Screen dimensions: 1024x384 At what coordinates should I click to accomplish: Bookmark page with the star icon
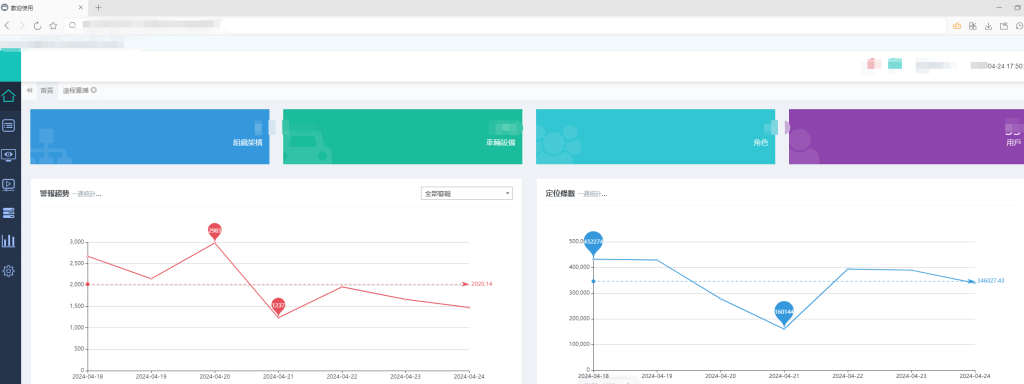pyautogui.click(x=53, y=25)
